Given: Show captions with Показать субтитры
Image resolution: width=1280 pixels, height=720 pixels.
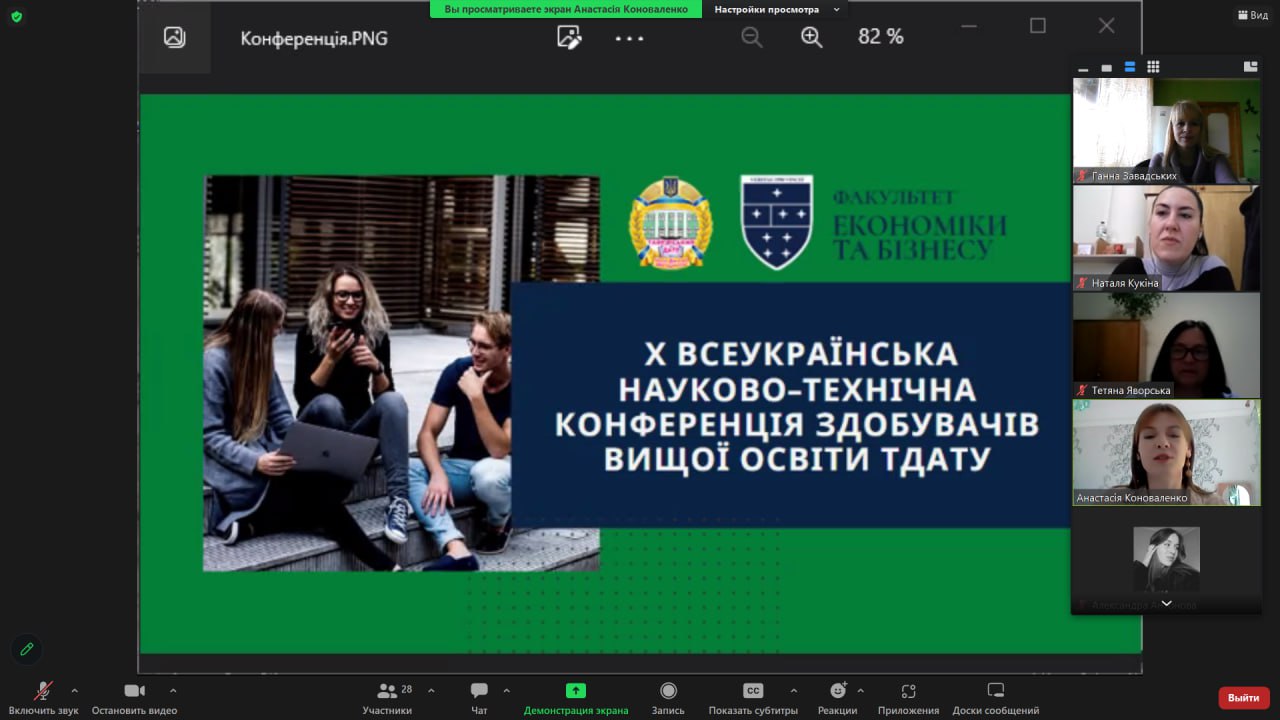Looking at the screenshot, I should click(x=753, y=697).
